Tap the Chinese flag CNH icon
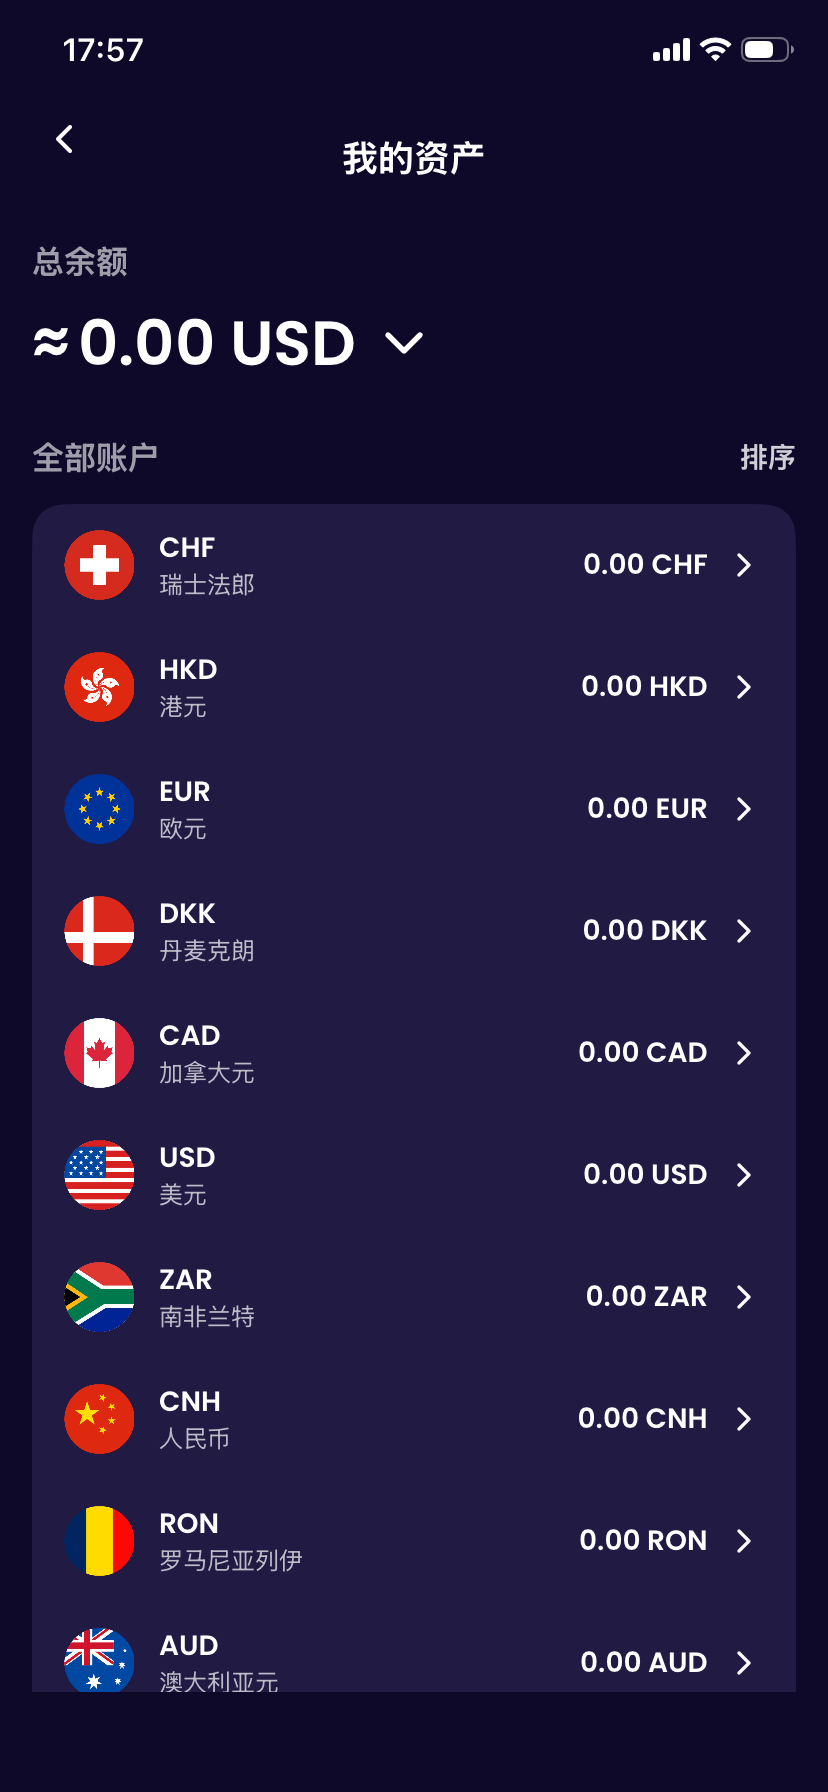Viewport: 828px width, 1792px height. 99,1419
